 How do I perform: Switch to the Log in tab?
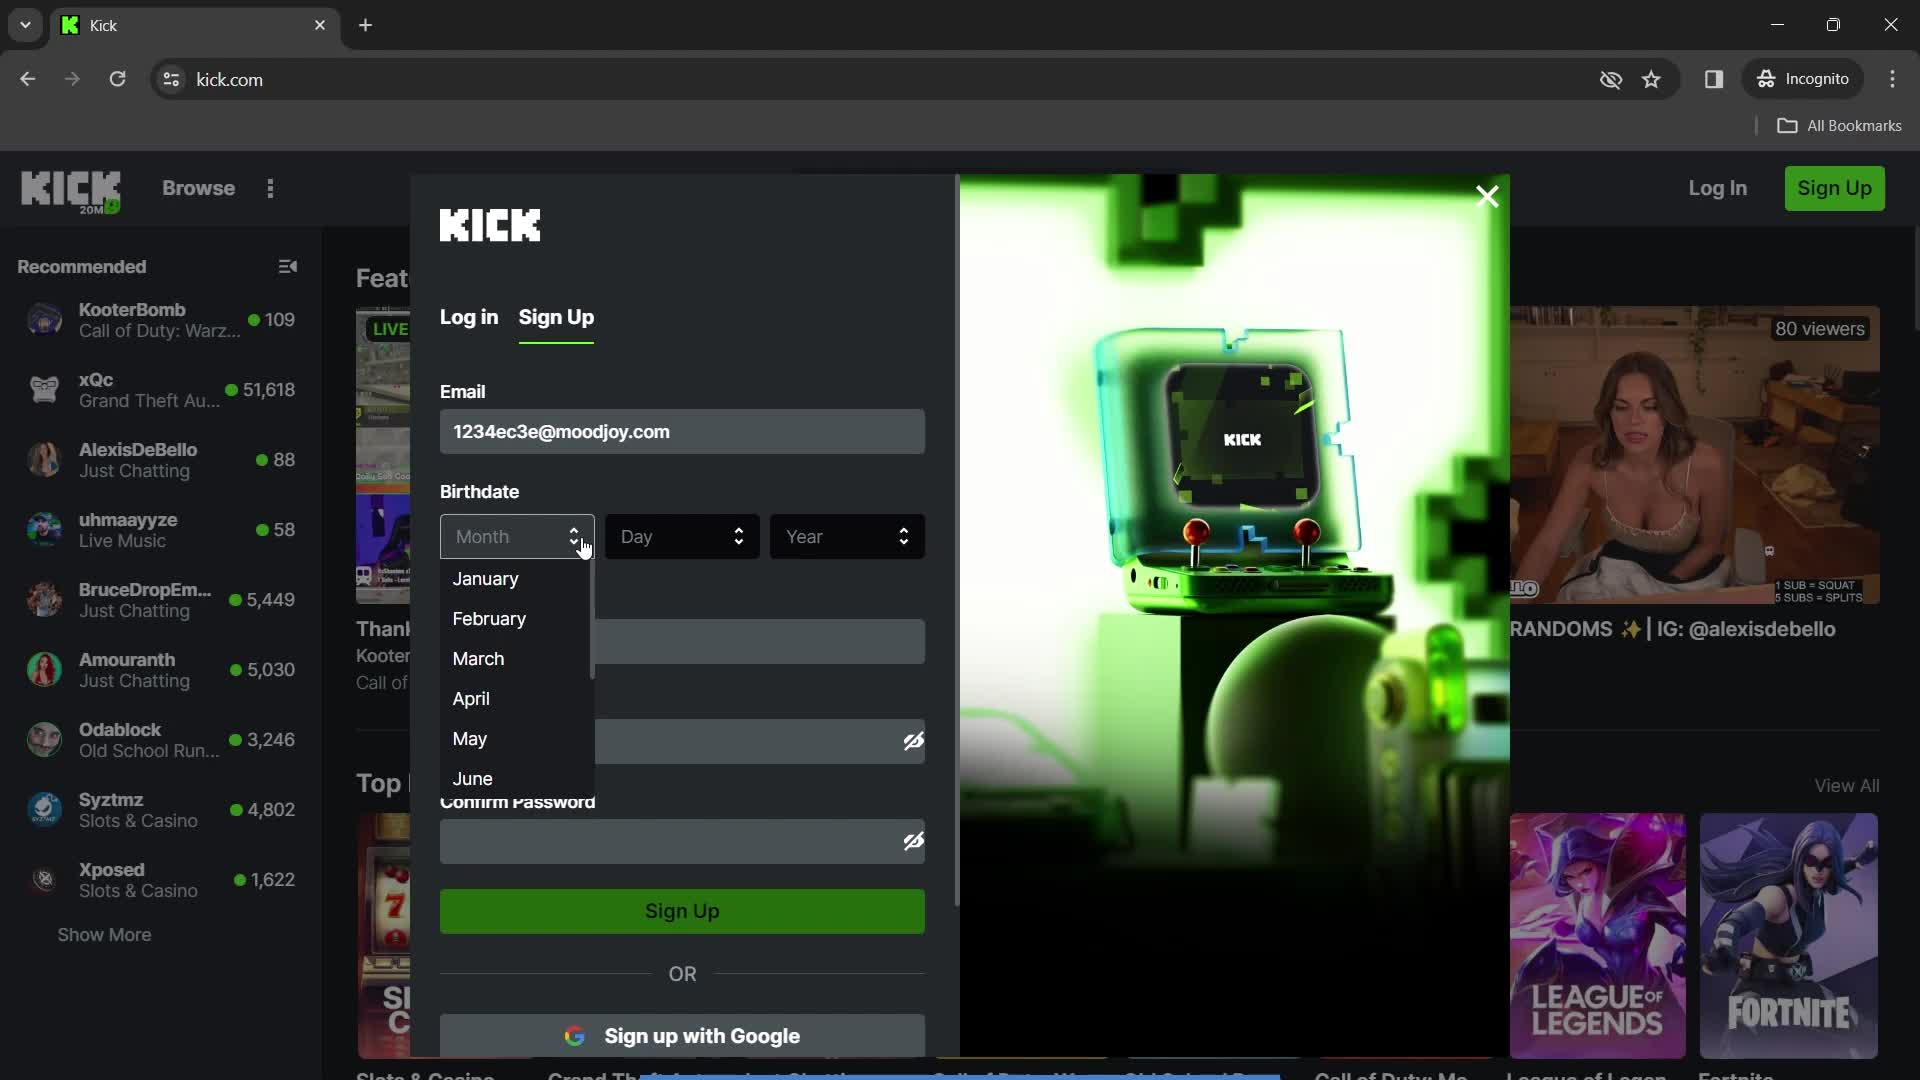[x=468, y=316]
